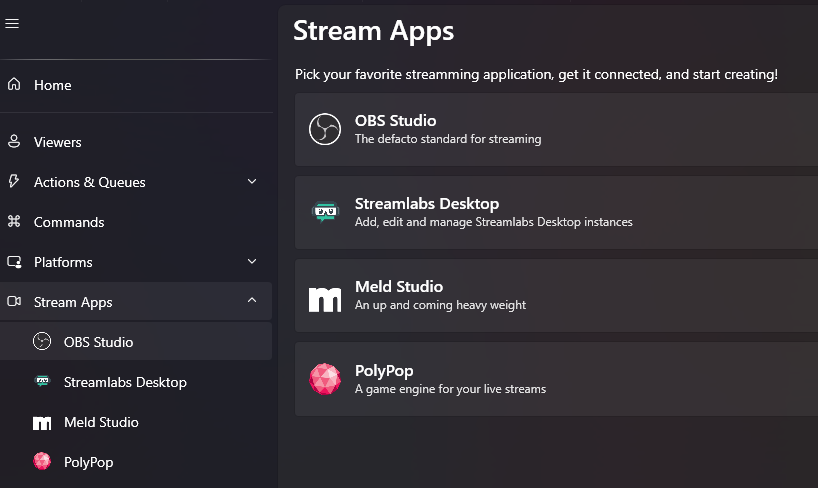This screenshot has width=818, height=488.
Task: Expand the Actions & Queues chevron
Action: tap(252, 181)
